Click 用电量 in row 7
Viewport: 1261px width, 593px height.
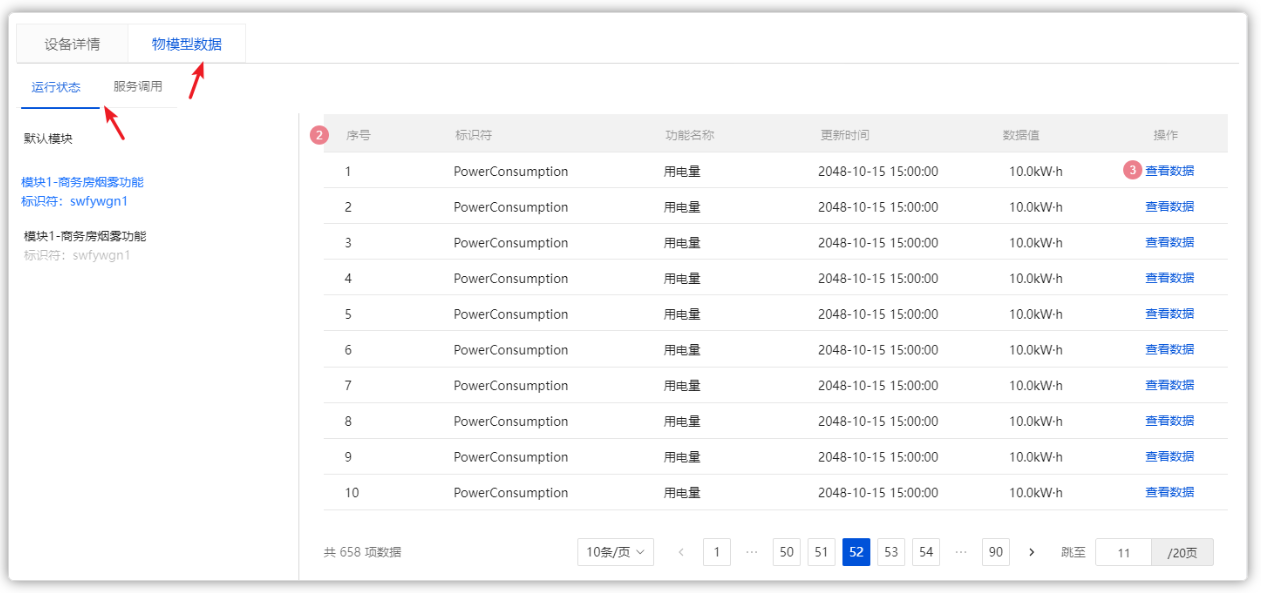pos(682,386)
